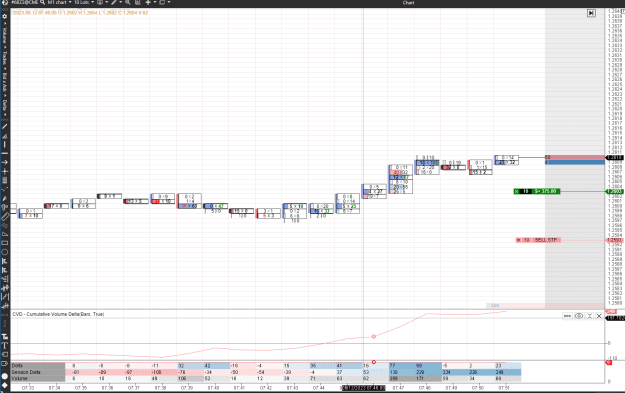Toggle the Delta cluster mode in sidebar
The width and height of the screenshot is (625, 393).
[5, 105]
